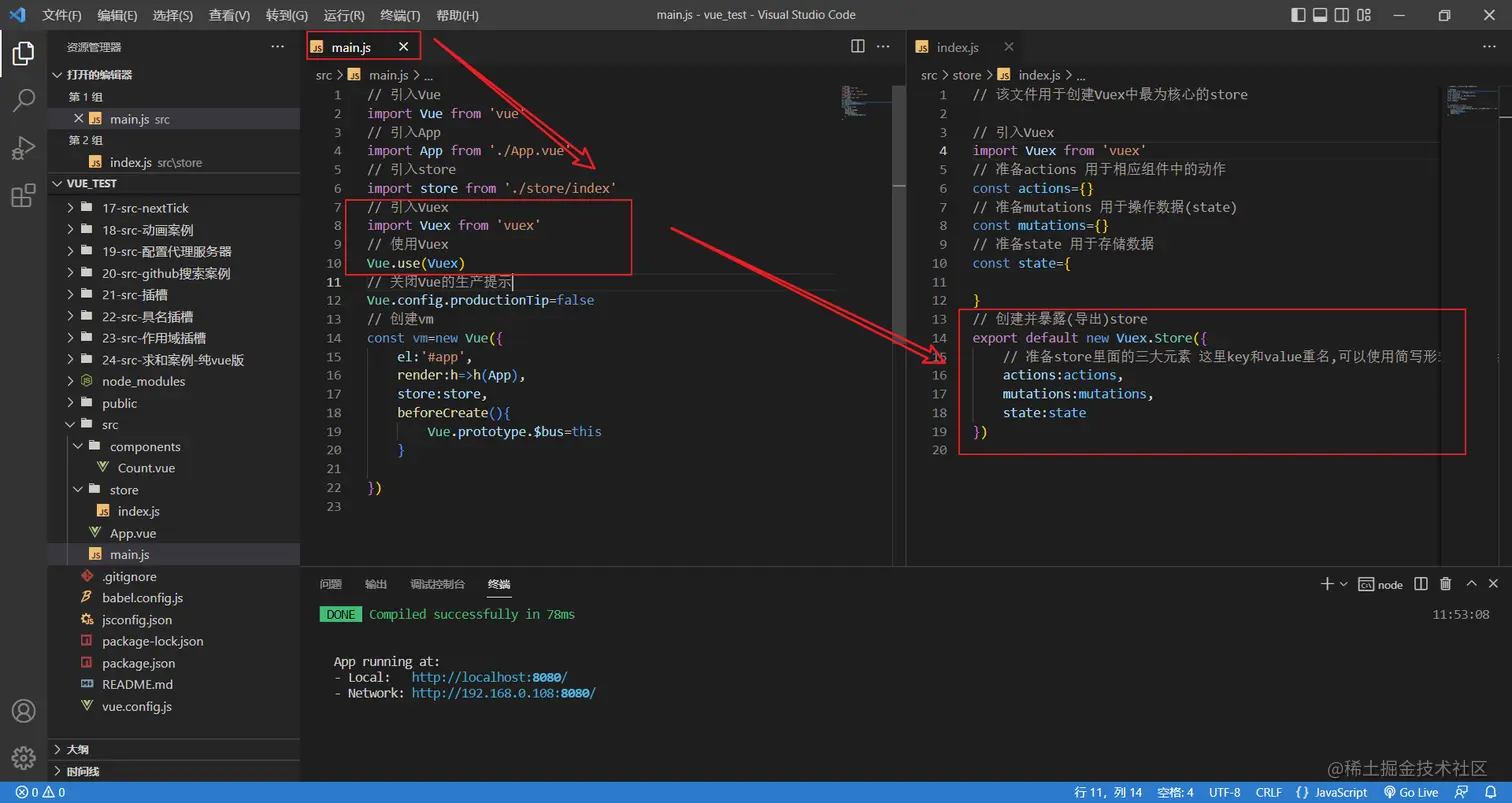Screen dimensions: 1512x803
Task: Maximize the panel size with chevron up
Action: pos(1471,584)
